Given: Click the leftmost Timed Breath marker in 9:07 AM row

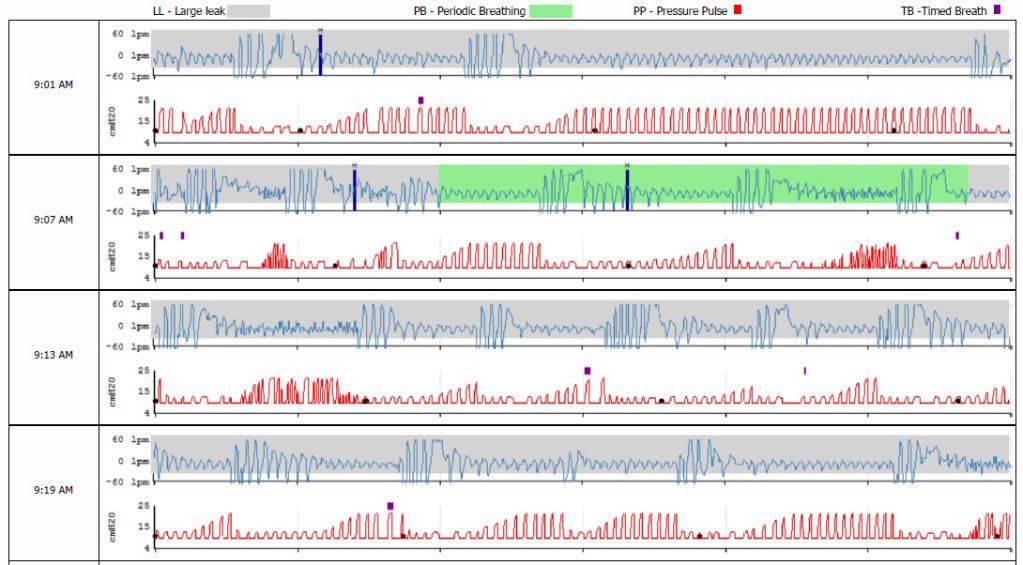Looking at the screenshot, I should click(161, 236).
